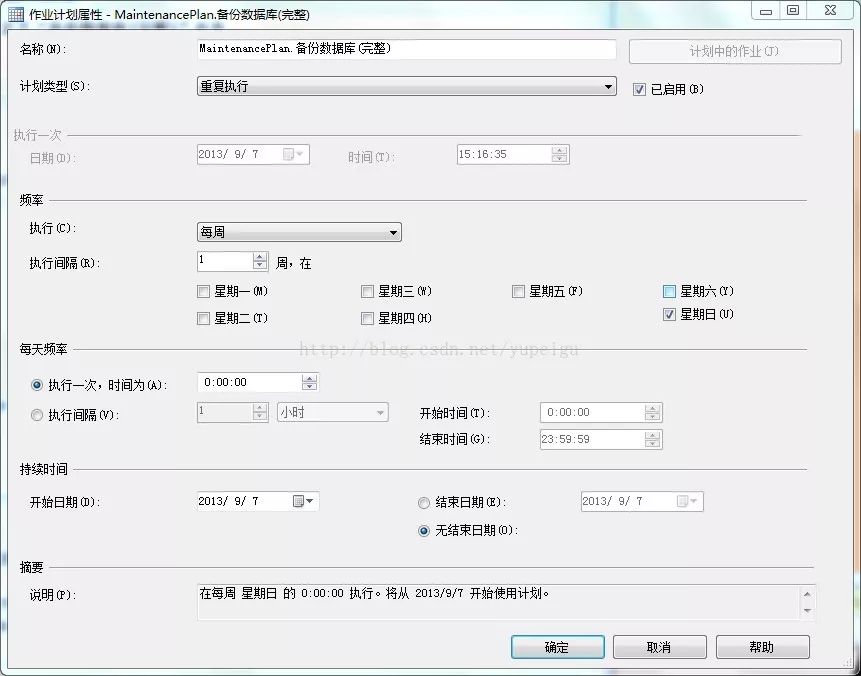This screenshot has width=861, height=676.
Task: Open the start date calendar picker icon
Action: (302, 501)
